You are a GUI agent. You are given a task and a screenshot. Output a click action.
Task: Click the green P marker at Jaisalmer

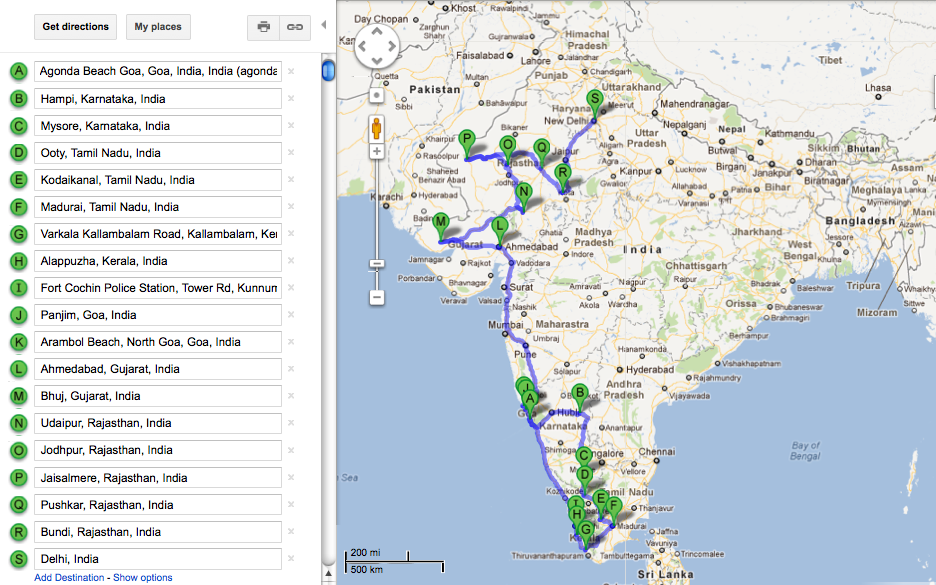[x=466, y=140]
